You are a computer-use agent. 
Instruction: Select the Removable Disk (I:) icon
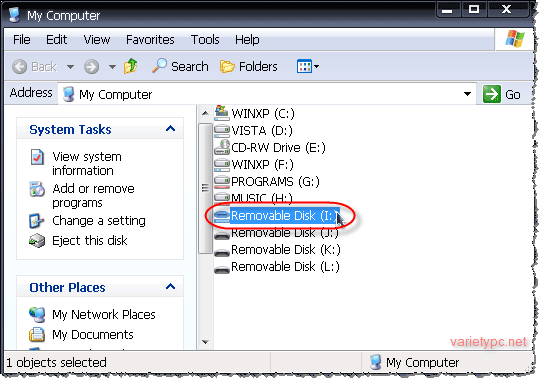222,216
